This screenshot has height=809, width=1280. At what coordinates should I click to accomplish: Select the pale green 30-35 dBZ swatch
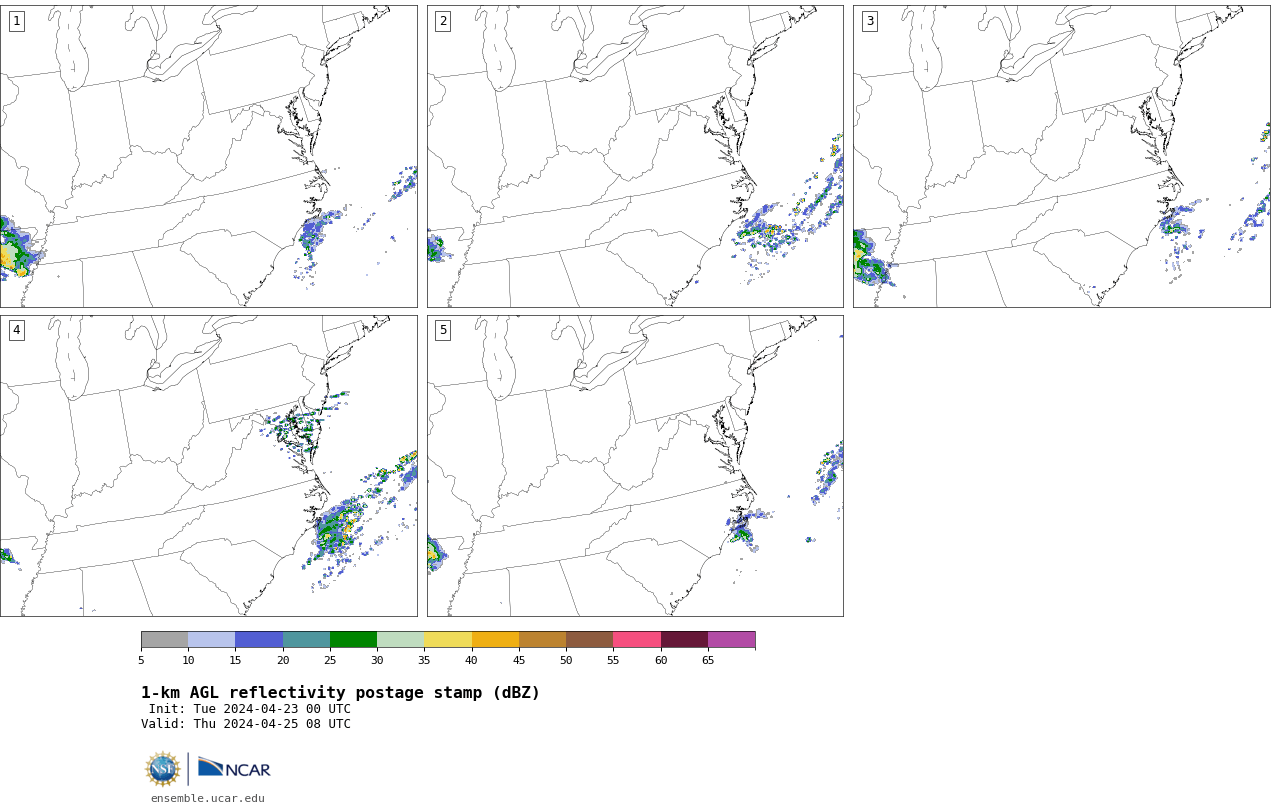(400, 640)
